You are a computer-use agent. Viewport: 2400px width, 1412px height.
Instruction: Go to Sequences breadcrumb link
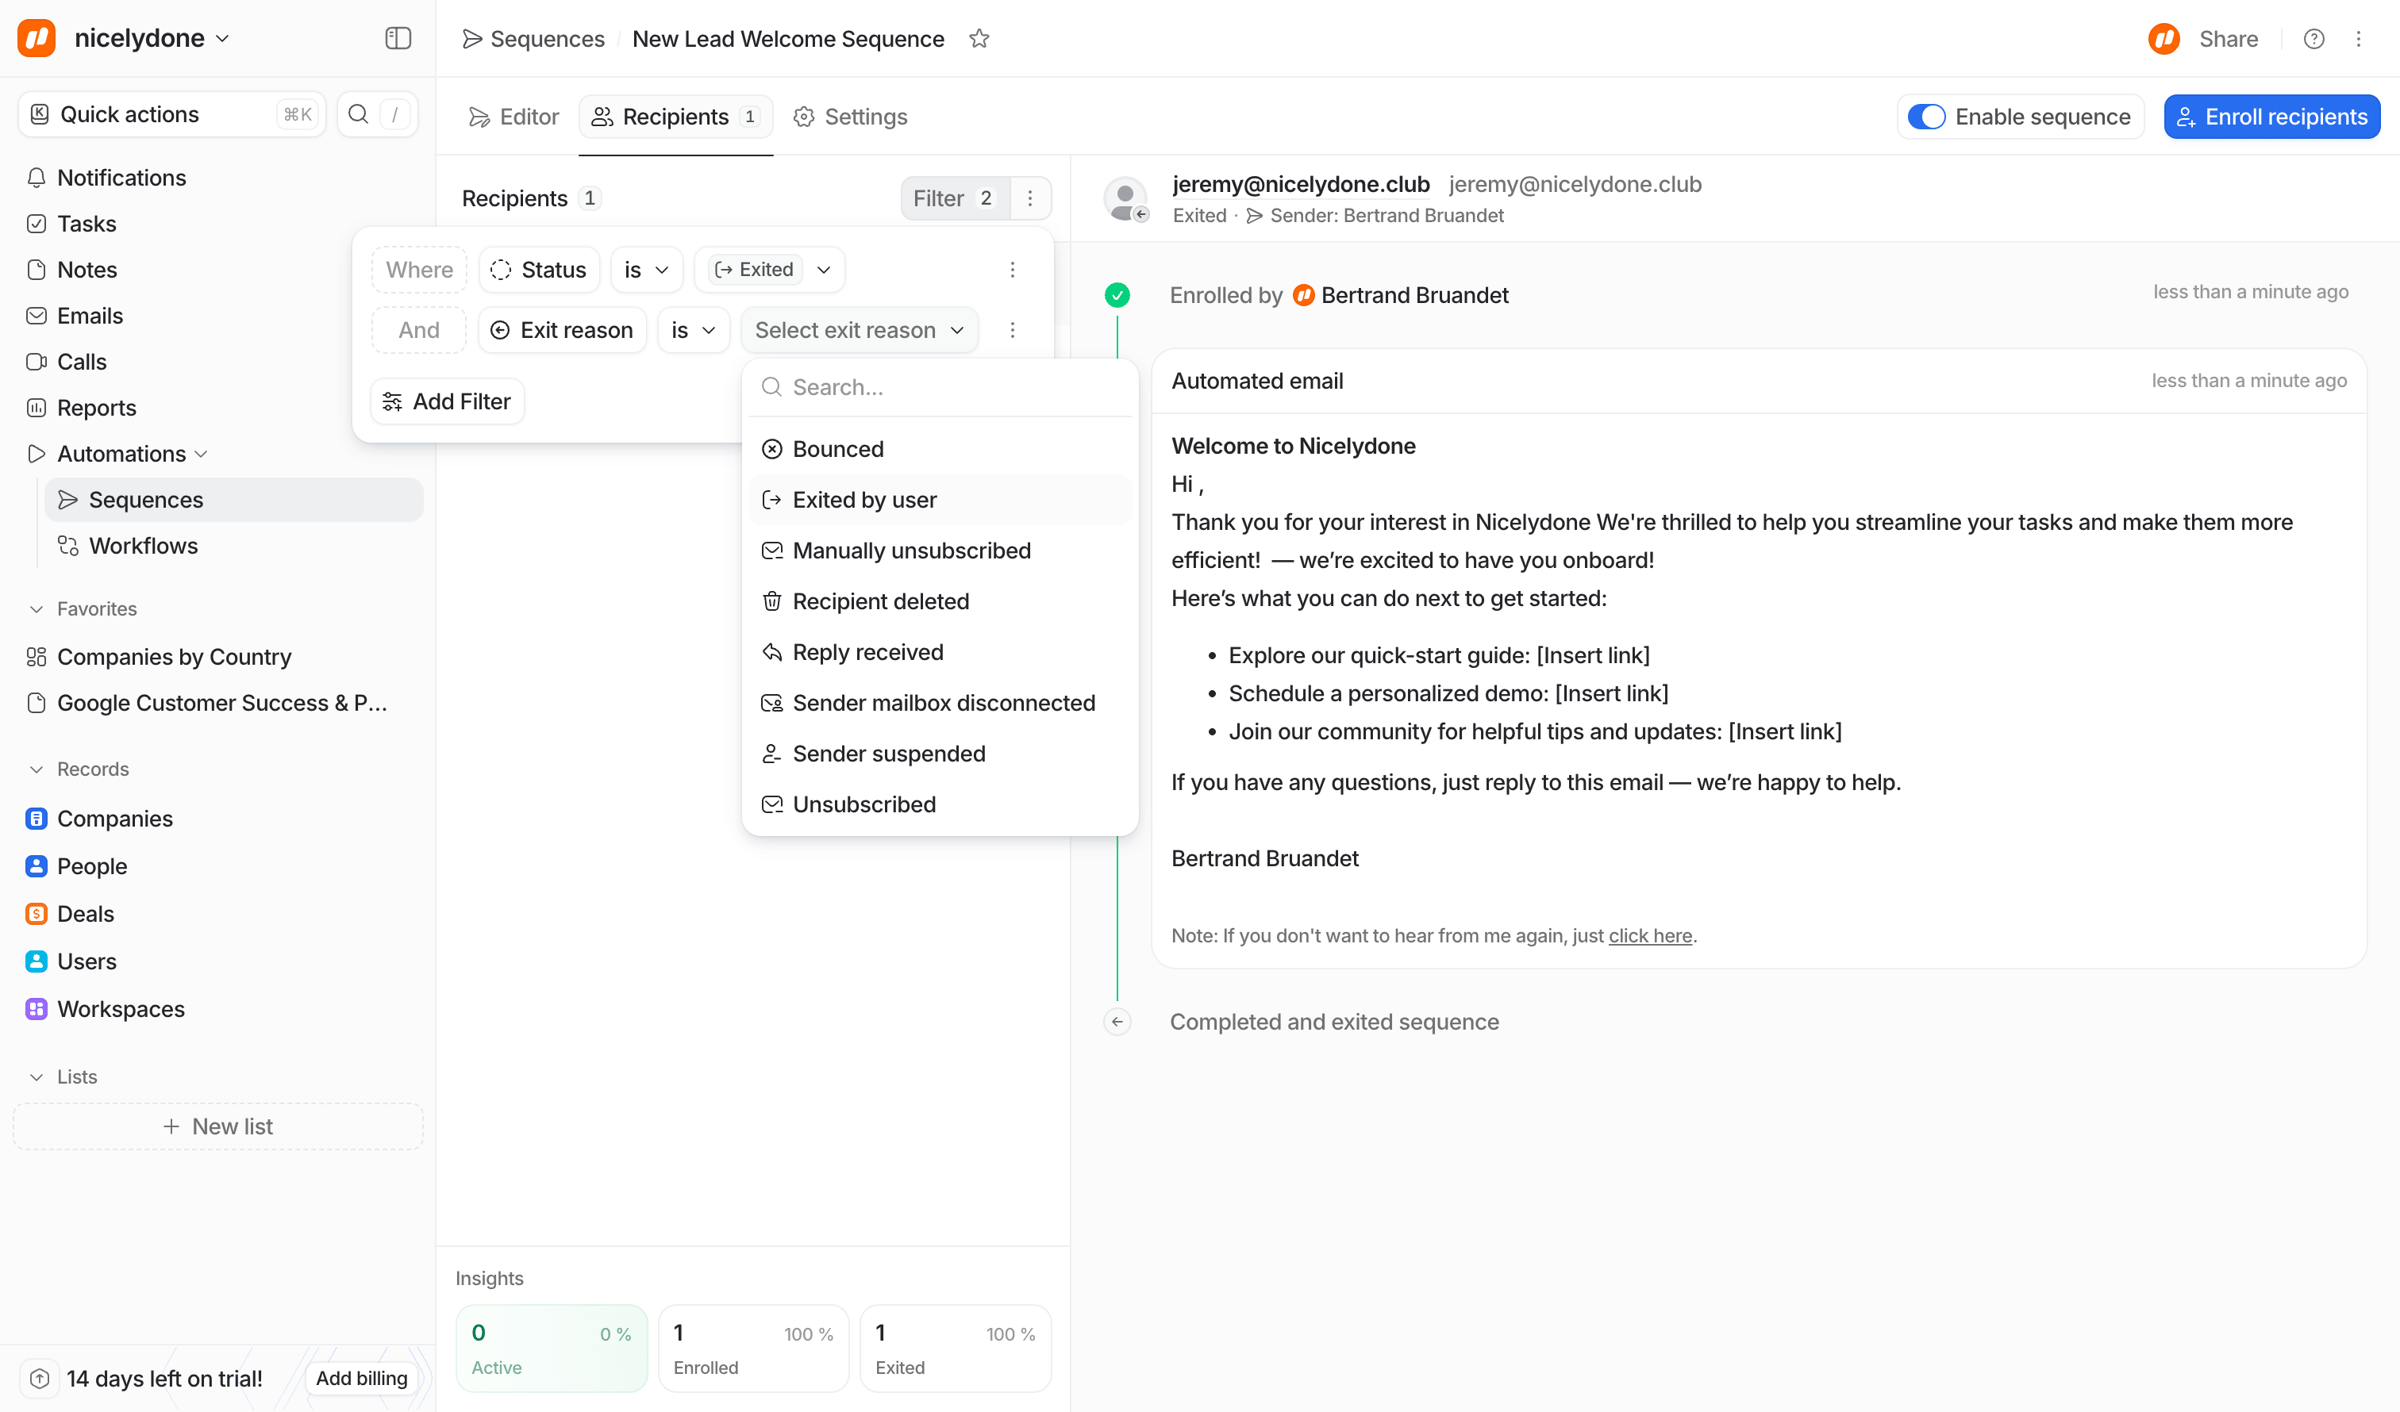pyautogui.click(x=534, y=38)
